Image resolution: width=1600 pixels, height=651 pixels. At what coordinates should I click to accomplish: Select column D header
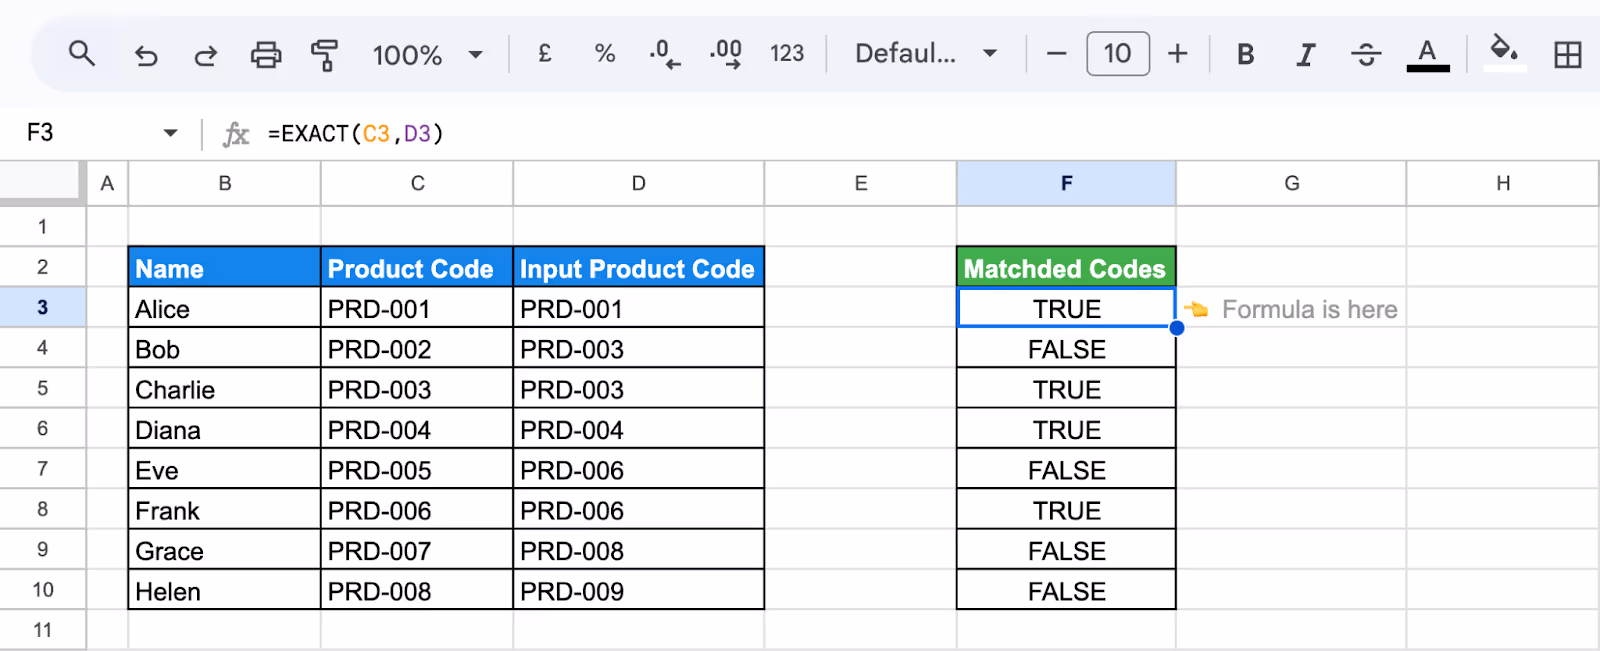639,183
